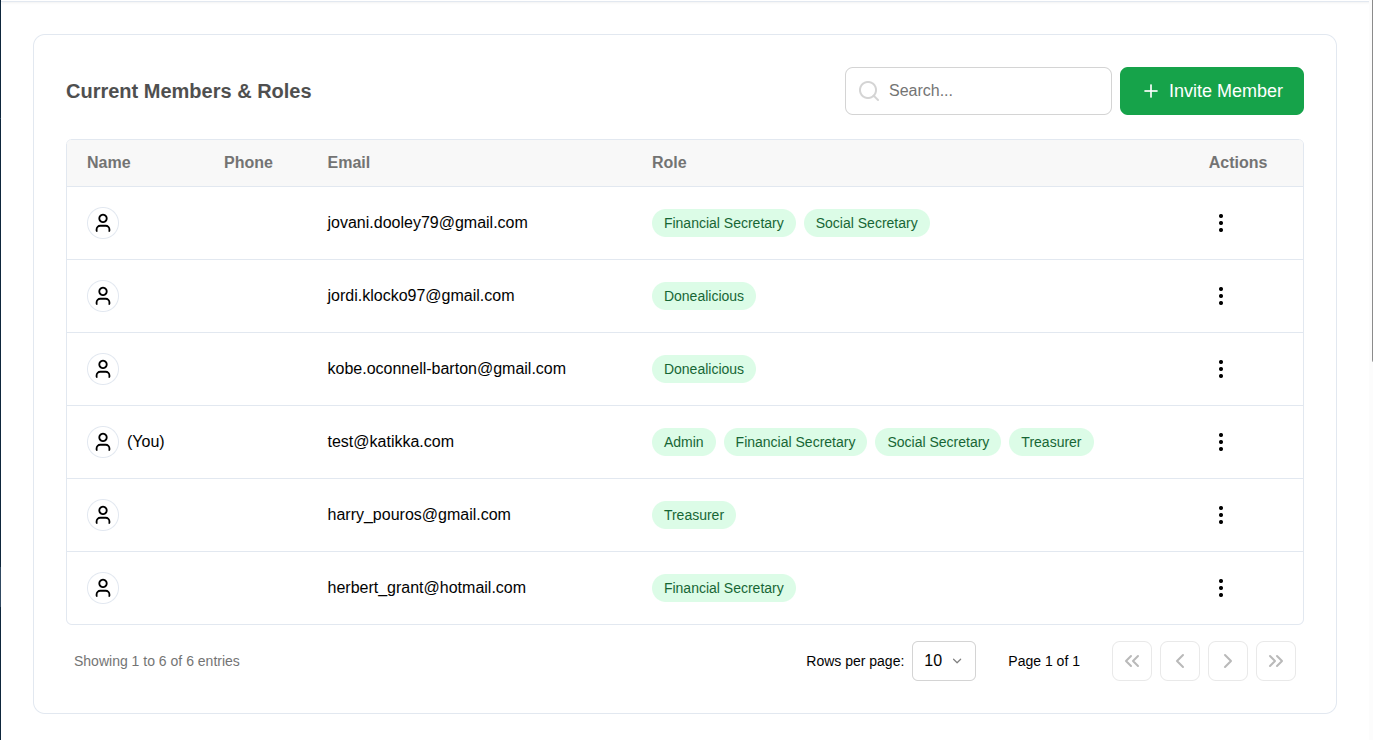Click the Donealicious badge for jordi.klocko97

pyautogui.click(x=704, y=296)
